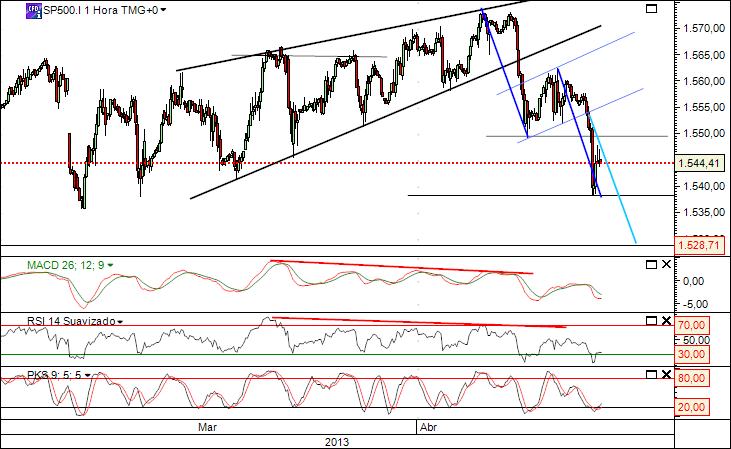Open the SP500.I 1 Hora TMG+0 dropdown

[163, 10]
